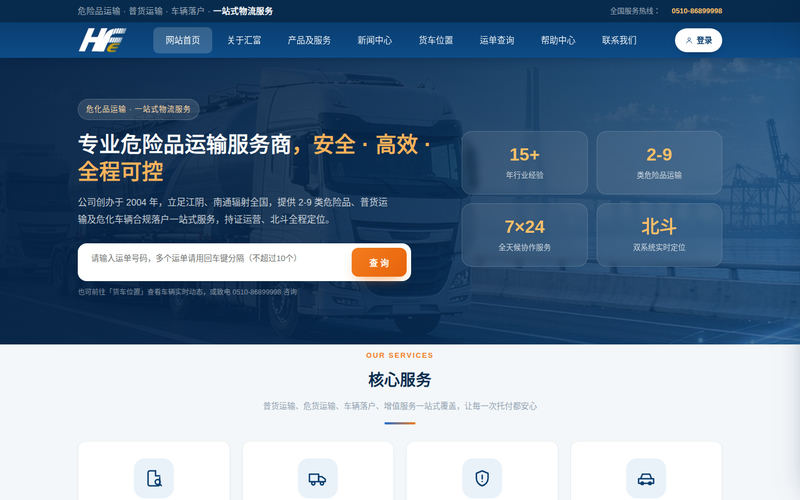Image resolution: width=800 pixels, height=500 pixels.
Task: Open the 关于汇富 menu item
Action: click(x=244, y=40)
